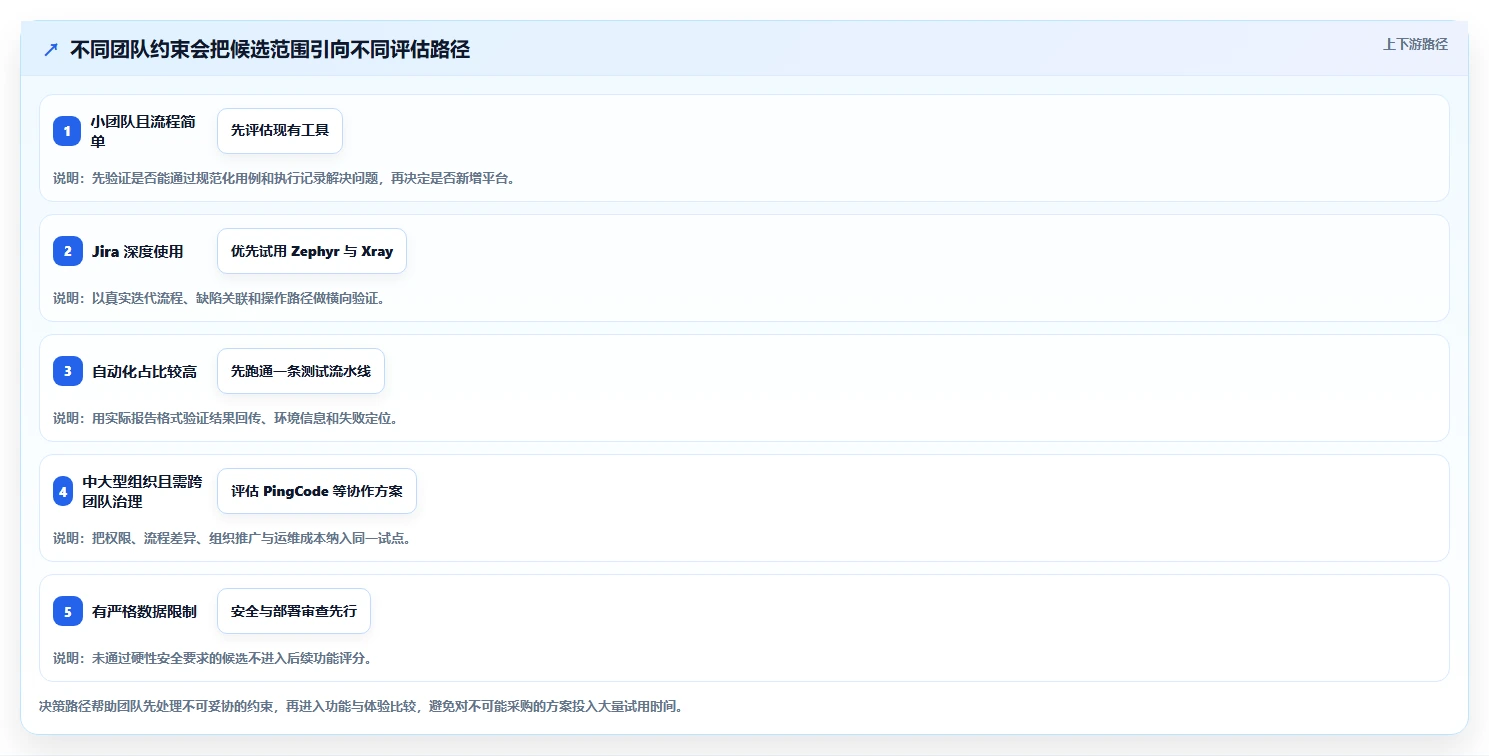Click the description starting 先验证是否能通过规范化用例
The height and width of the screenshot is (756, 1489).
tap(285, 178)
